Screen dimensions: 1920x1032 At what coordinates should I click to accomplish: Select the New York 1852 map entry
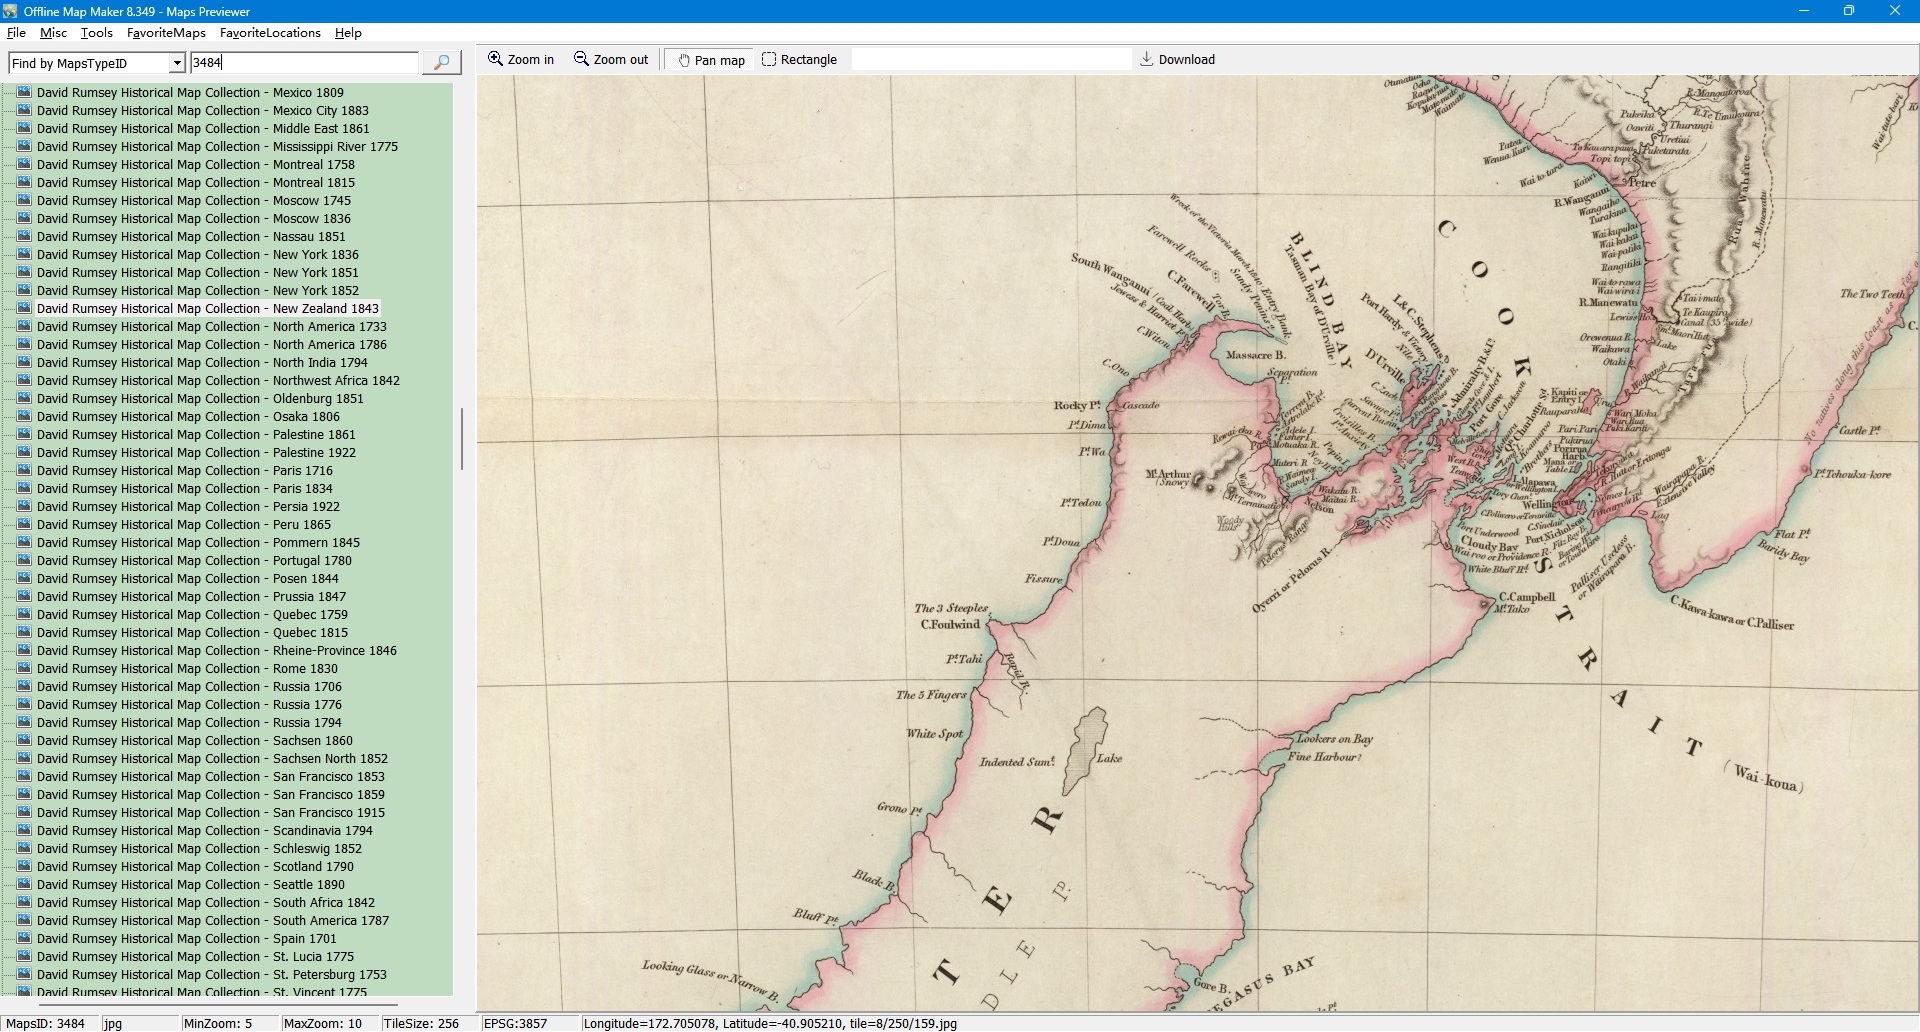pos(197,291)
